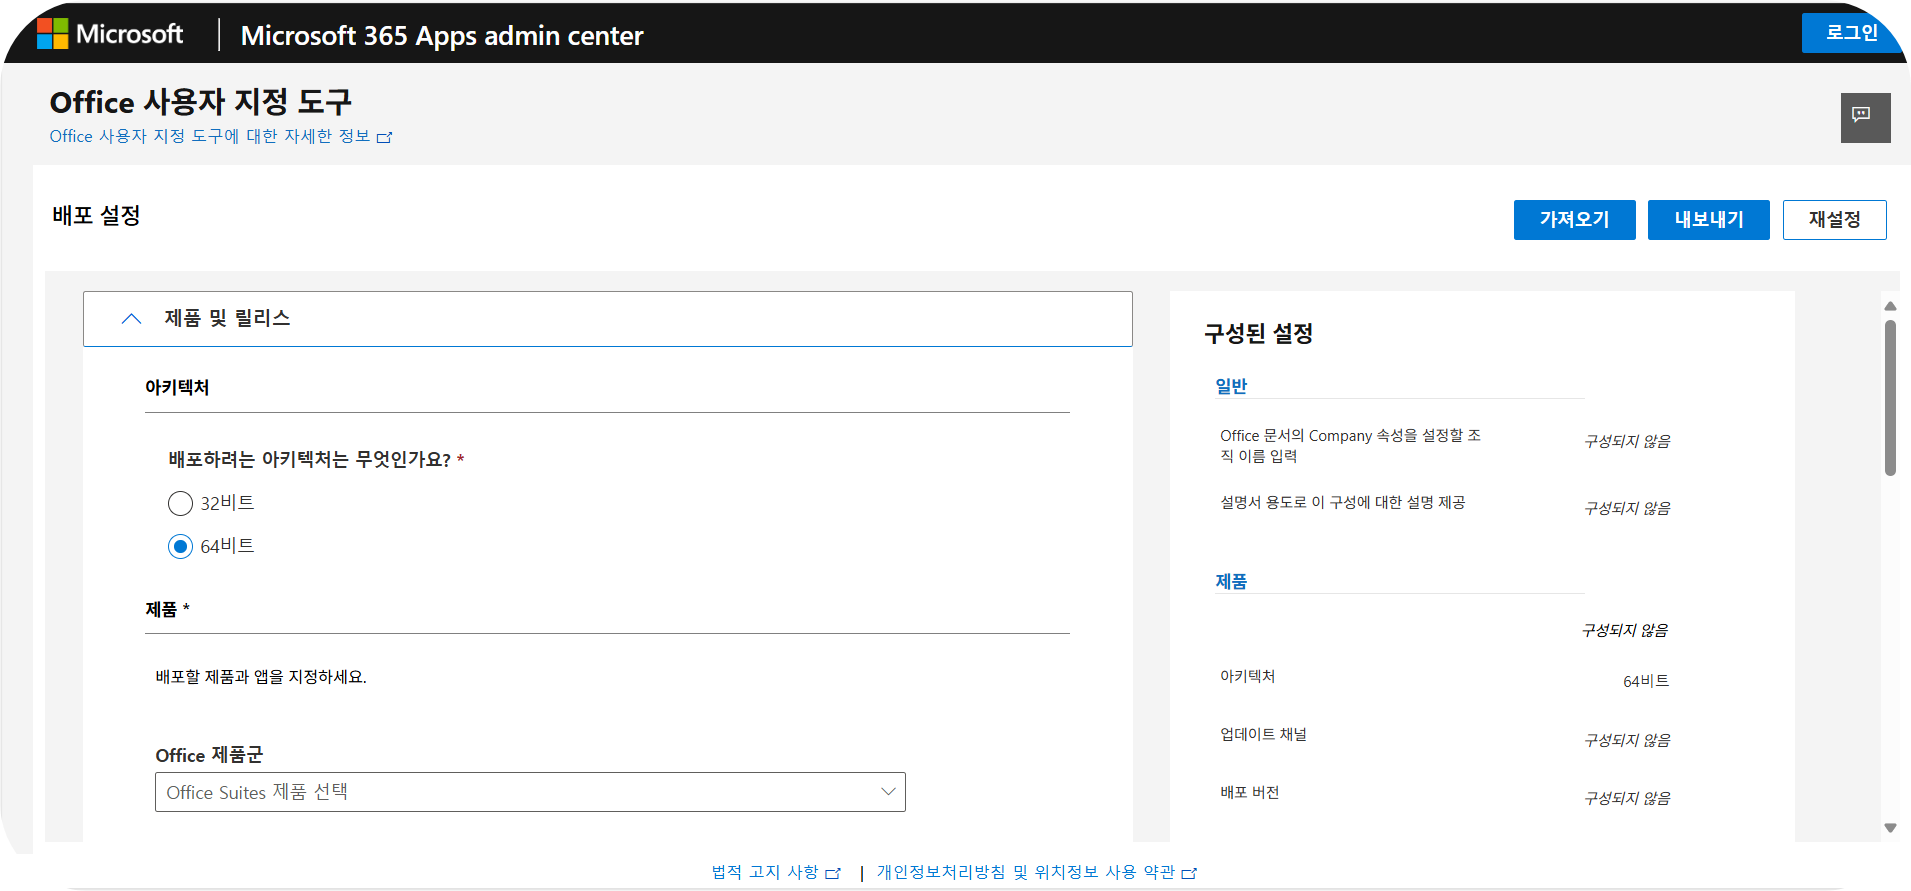
Task: Click external-link icon beside 자세한 정보 link
Action: 385,137
